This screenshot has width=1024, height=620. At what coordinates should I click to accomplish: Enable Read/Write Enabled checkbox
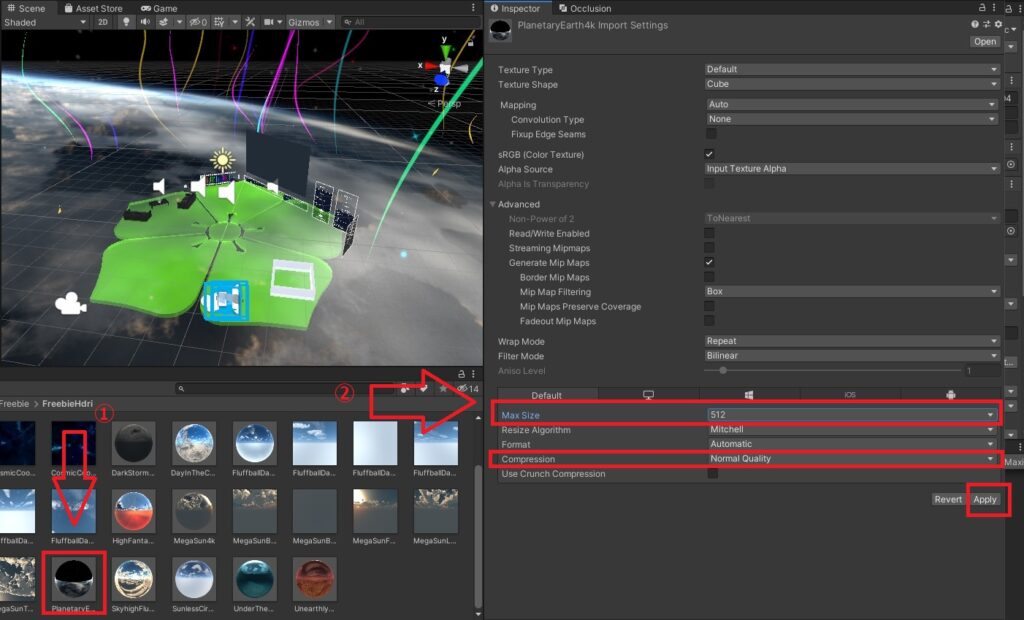tap(709, 233)
